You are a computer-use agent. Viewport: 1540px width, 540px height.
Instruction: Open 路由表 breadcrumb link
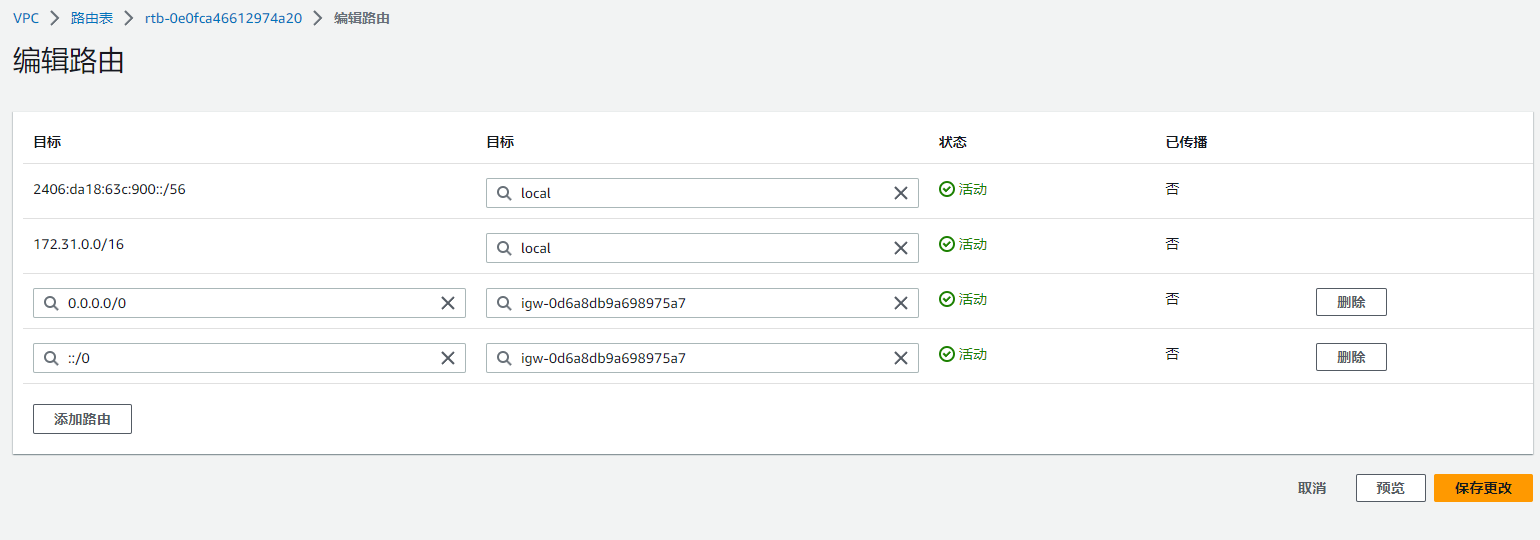click(x=91, y=18)
